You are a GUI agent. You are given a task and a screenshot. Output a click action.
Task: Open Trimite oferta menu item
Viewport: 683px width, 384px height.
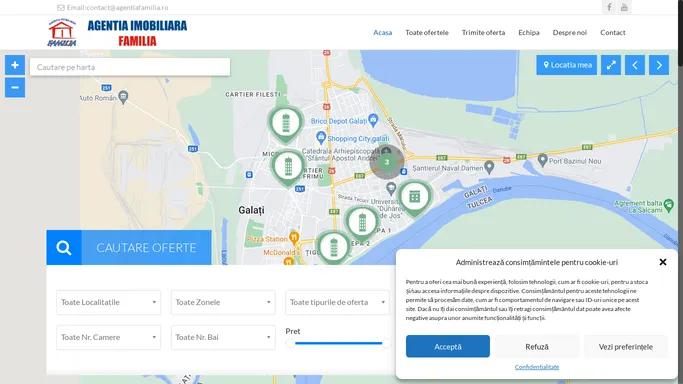pyautogui.click(x=484, y=33)
